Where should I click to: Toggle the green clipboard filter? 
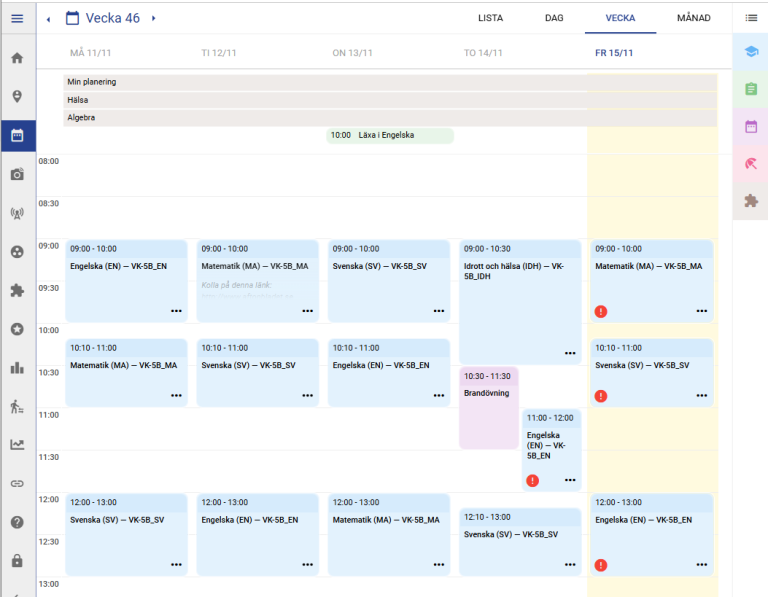[751, 89]
